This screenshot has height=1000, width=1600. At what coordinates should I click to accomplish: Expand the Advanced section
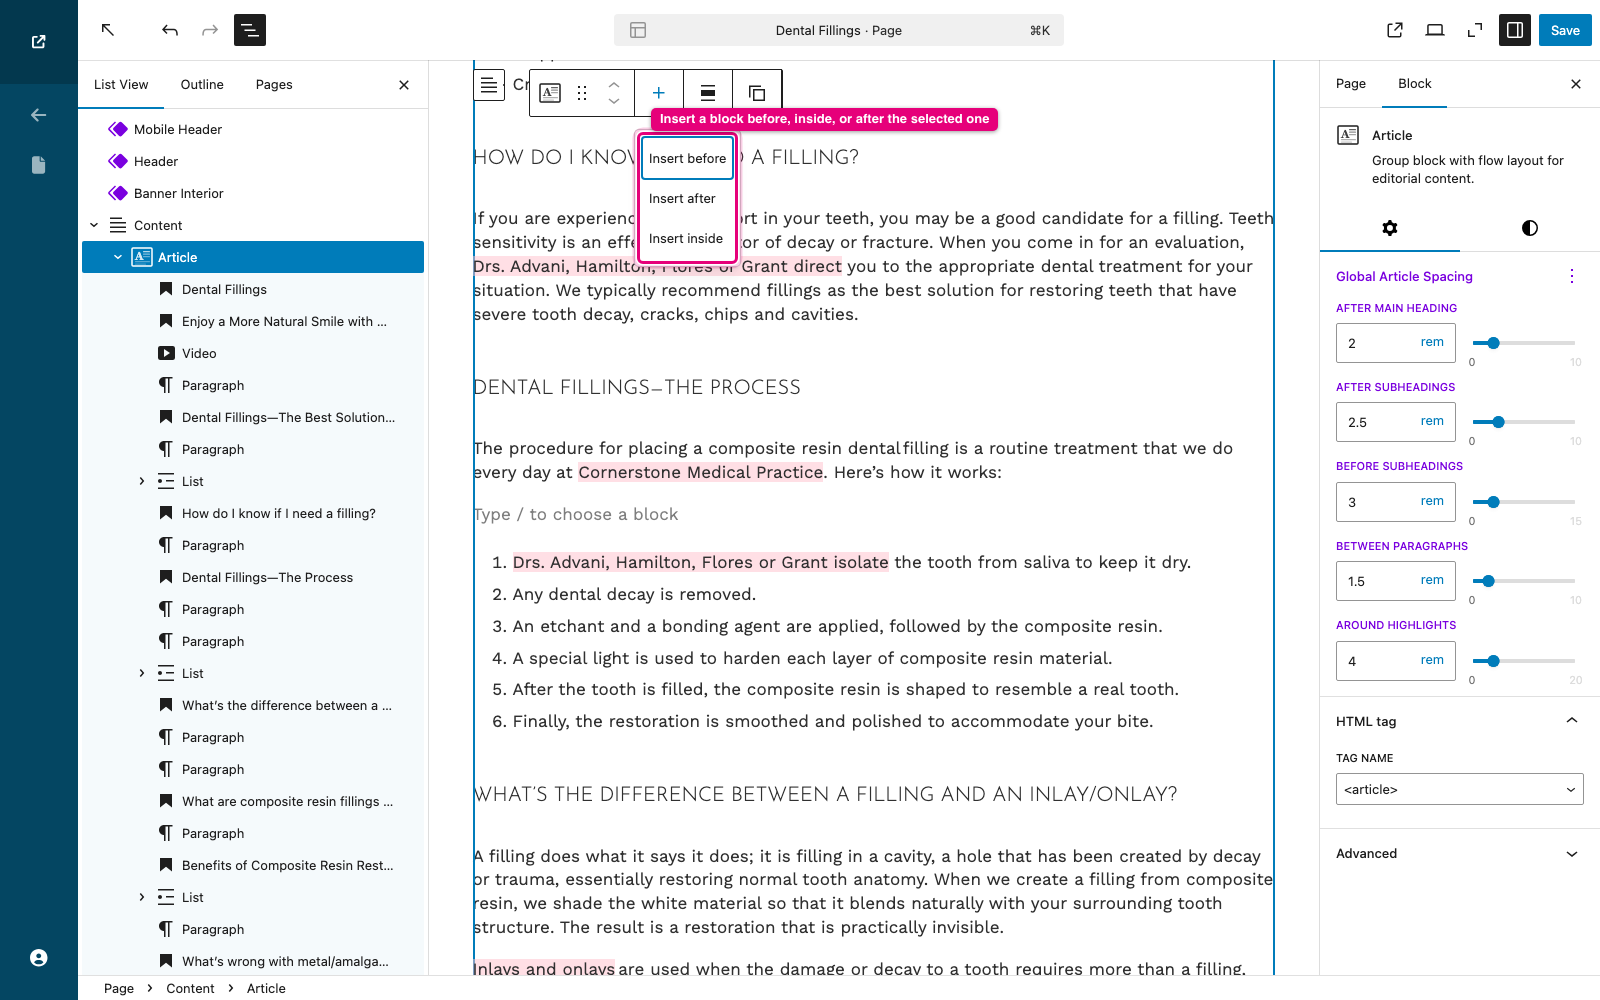point(1460,853)
